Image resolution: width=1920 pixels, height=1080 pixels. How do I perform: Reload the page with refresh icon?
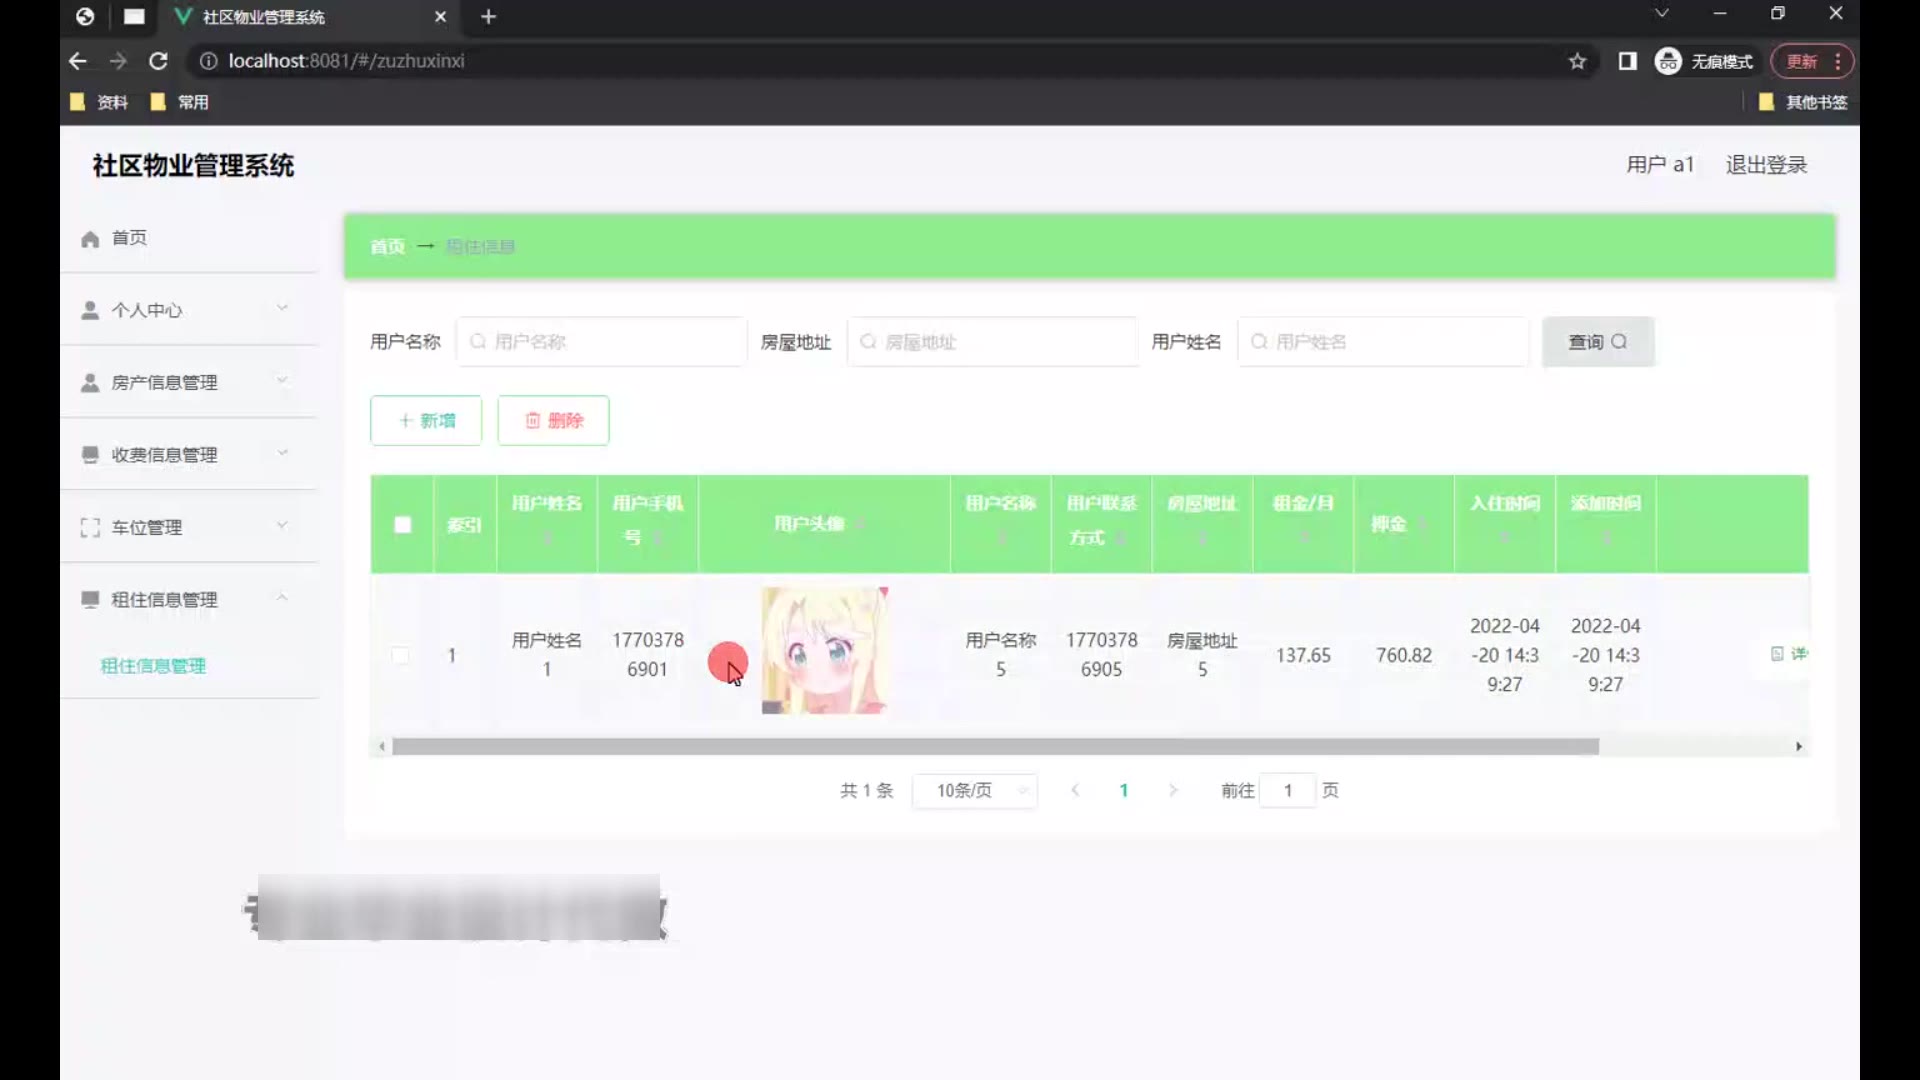pyautogui.click(x=158, y=62)
